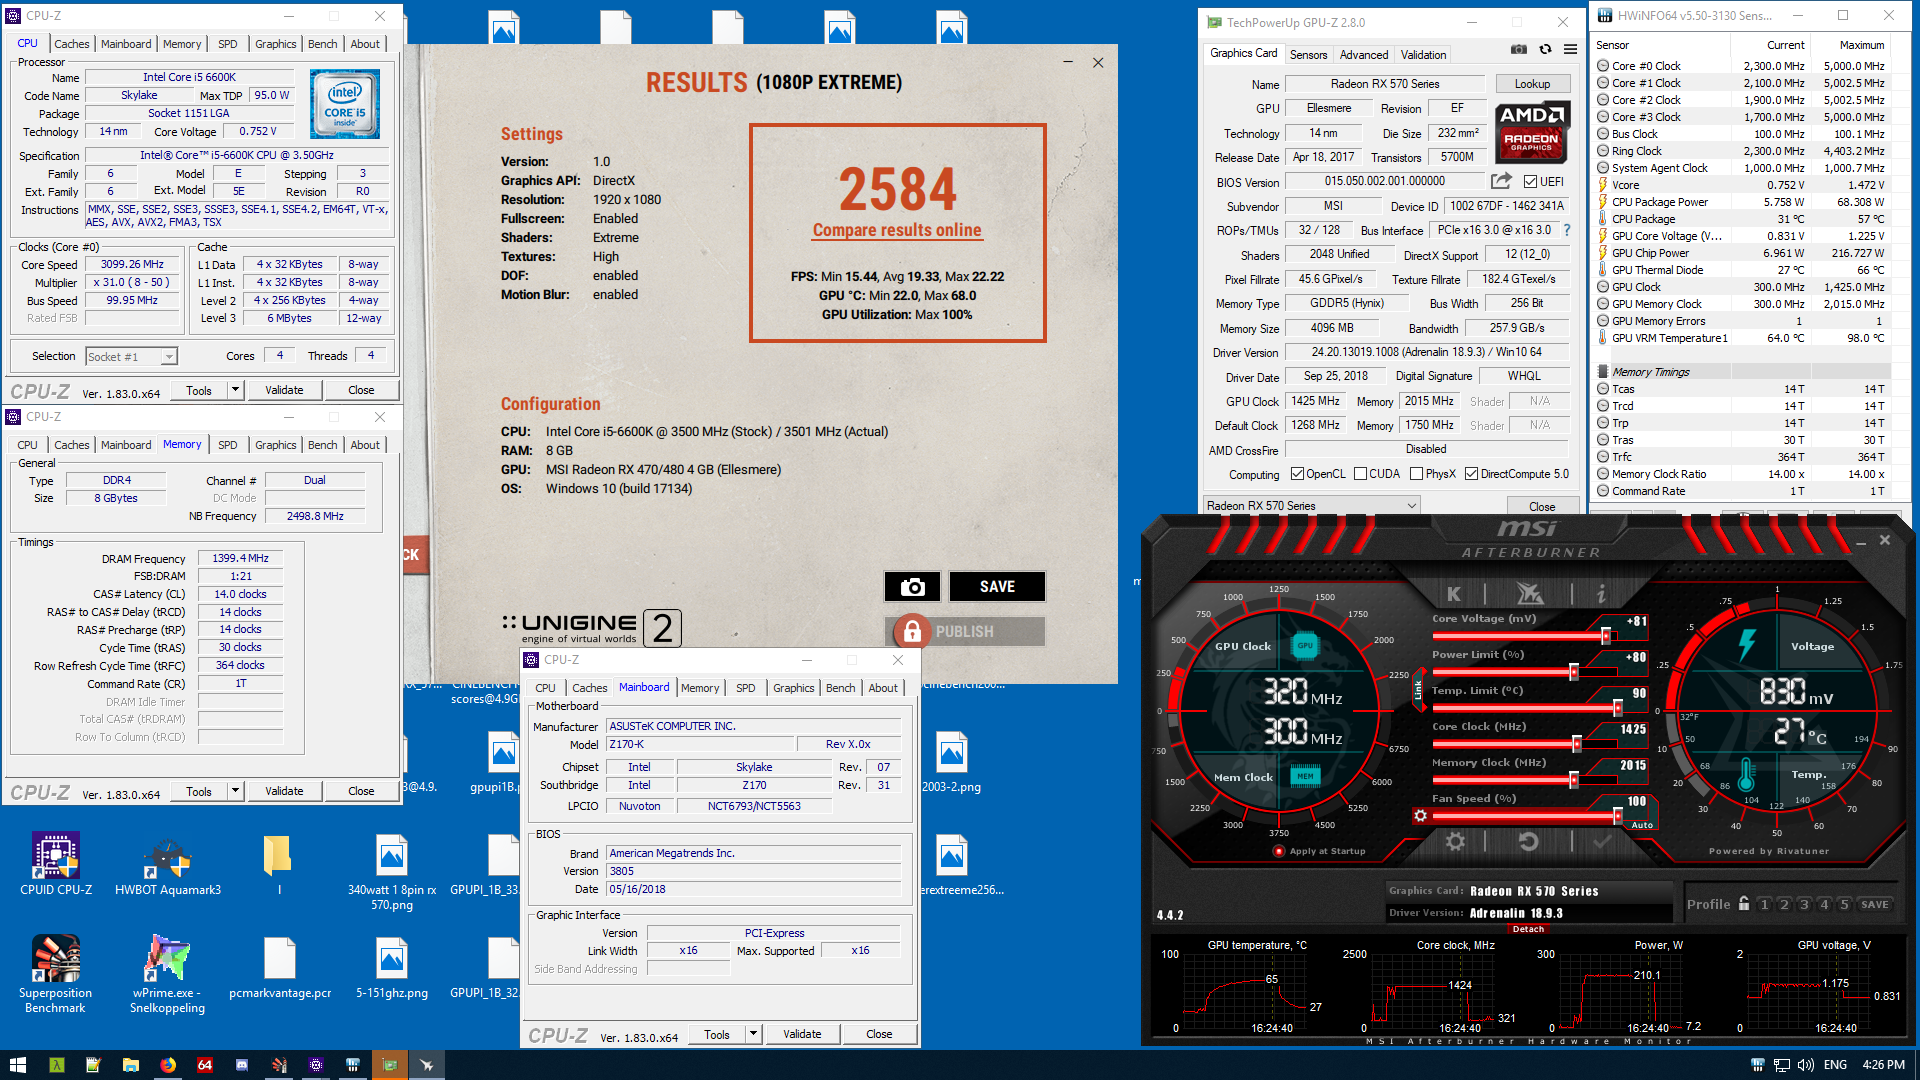The height and width of the screenshot is (1080, 1920).
Task: Click SAVE button in Unigine results
Action: [x=997, y=587]
